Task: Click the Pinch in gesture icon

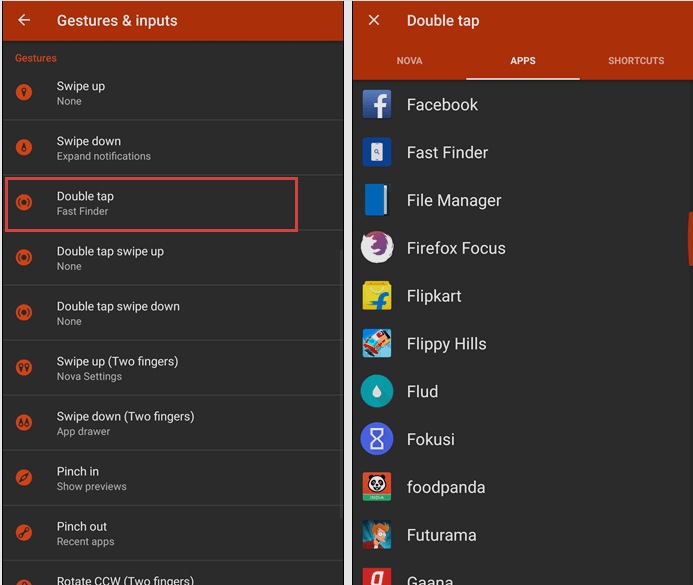Action: tap(24, 478)
